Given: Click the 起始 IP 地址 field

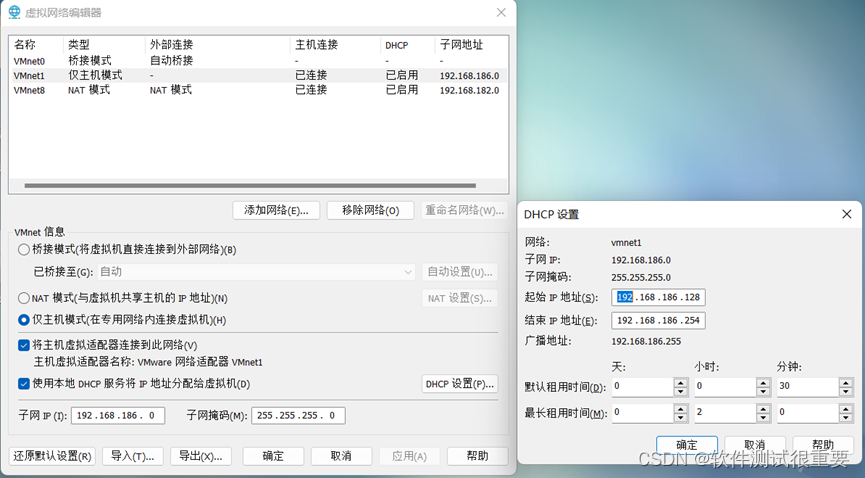Looking at the screenshot, I should pos(658,297).
